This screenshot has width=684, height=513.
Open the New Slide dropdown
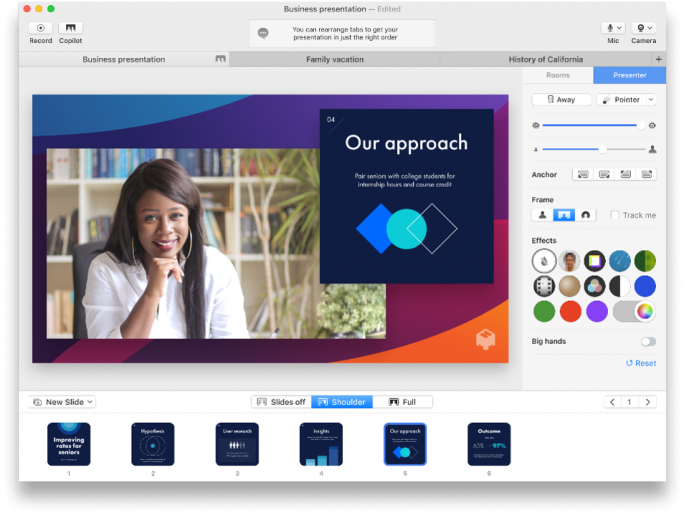62,402
